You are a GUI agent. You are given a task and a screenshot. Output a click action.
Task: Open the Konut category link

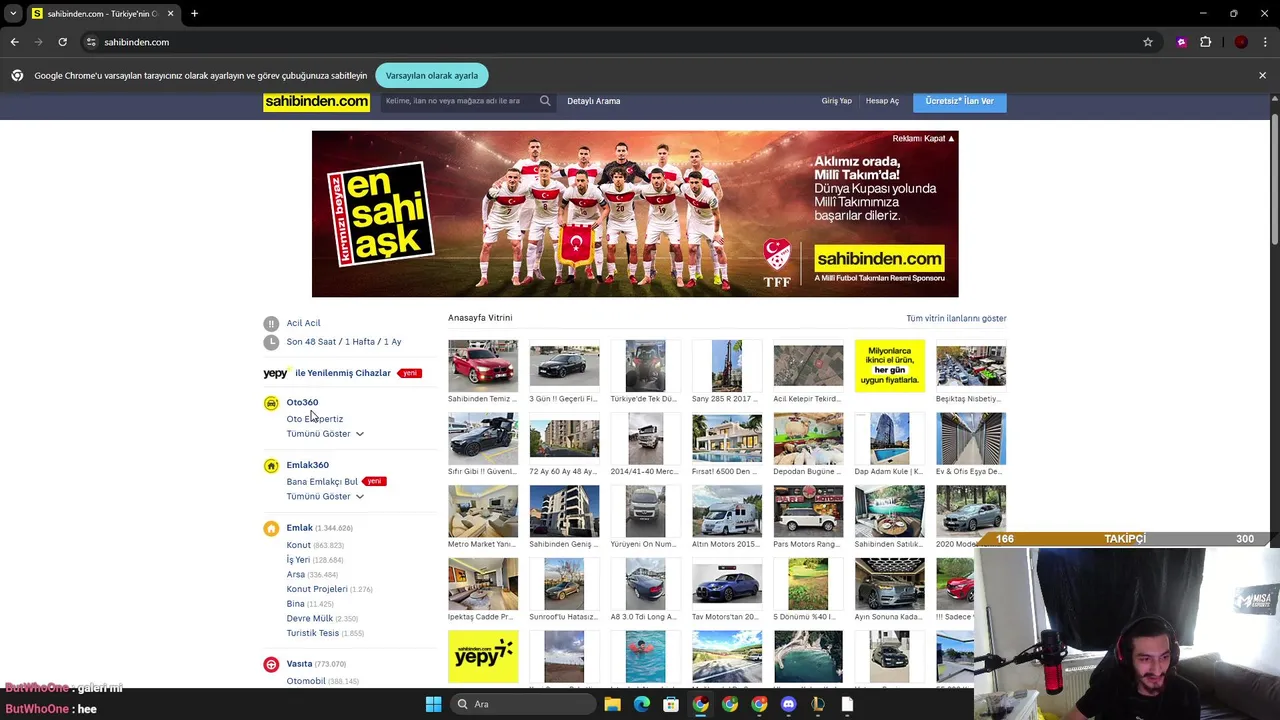[x=298, y=545]
